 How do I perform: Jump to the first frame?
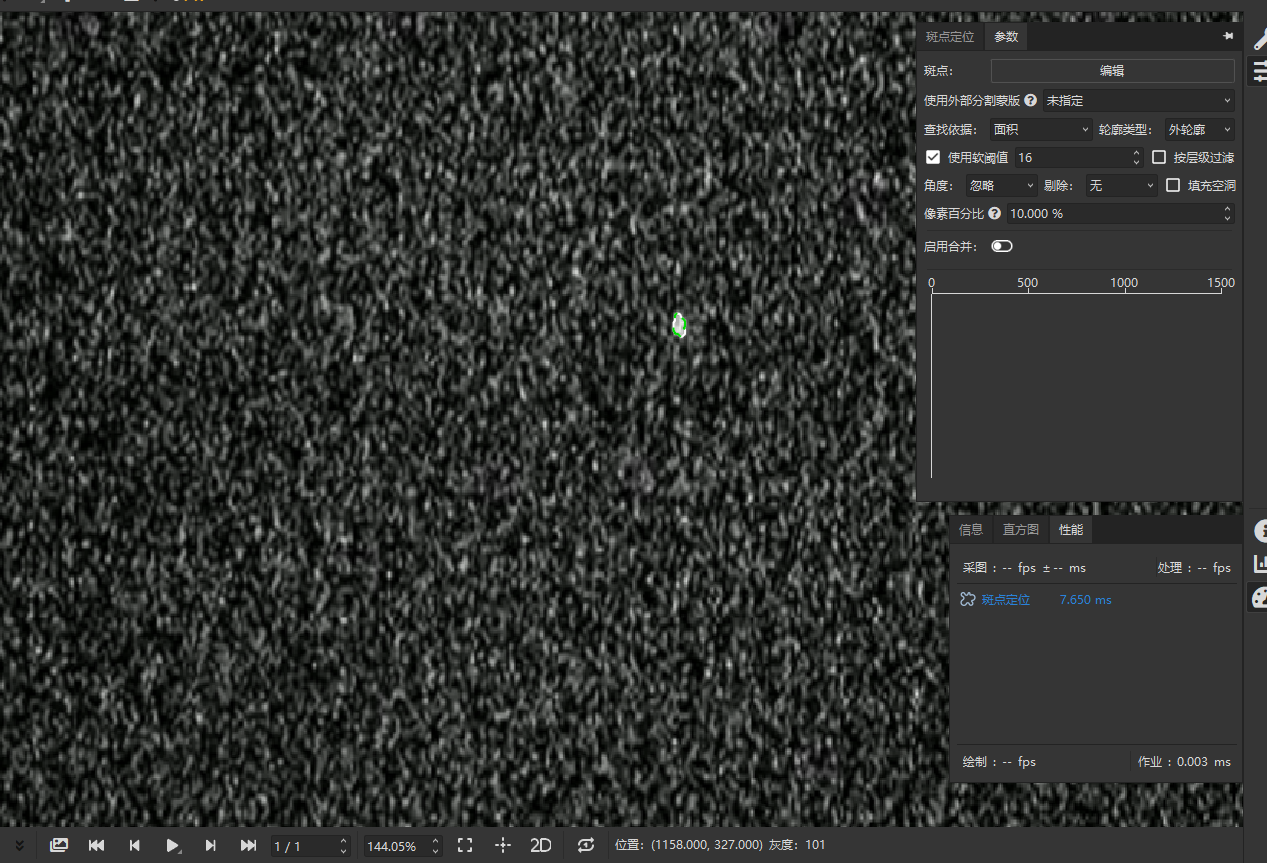97,845
